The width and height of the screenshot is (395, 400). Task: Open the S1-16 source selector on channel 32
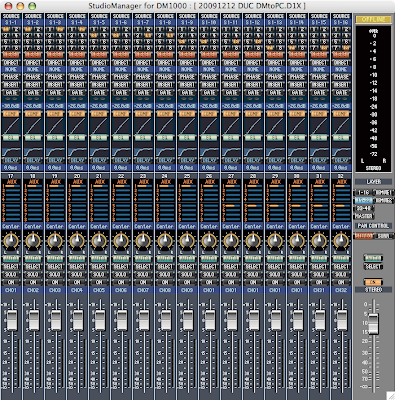coord(341,22)
